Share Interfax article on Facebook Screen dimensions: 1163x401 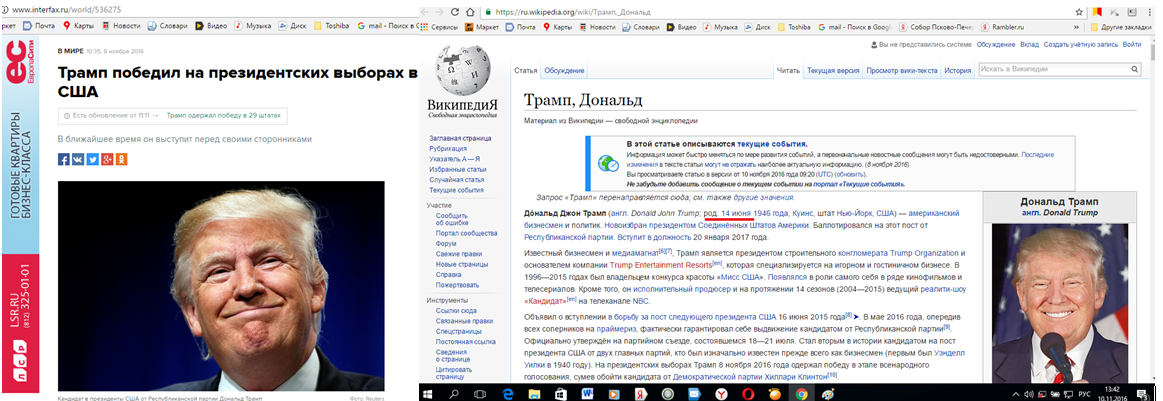click(64, 159)
